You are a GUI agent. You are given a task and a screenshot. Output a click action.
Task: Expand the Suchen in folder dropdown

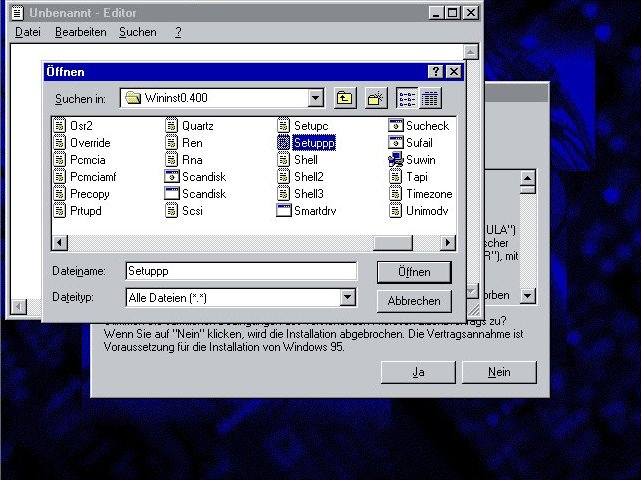pyautogui.click(x=316, y=98)
